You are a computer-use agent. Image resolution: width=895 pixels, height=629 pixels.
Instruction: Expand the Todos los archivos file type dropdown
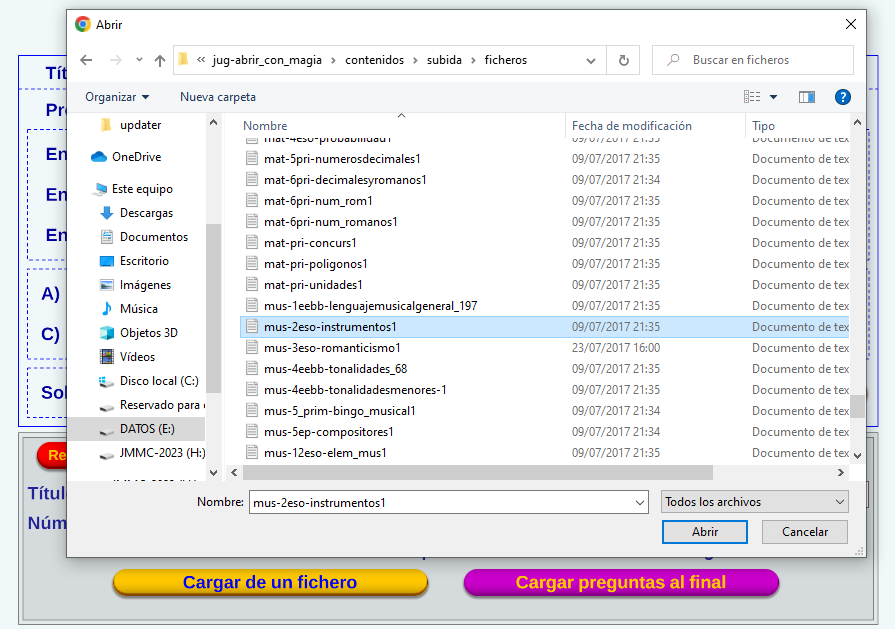pos(754,502)
